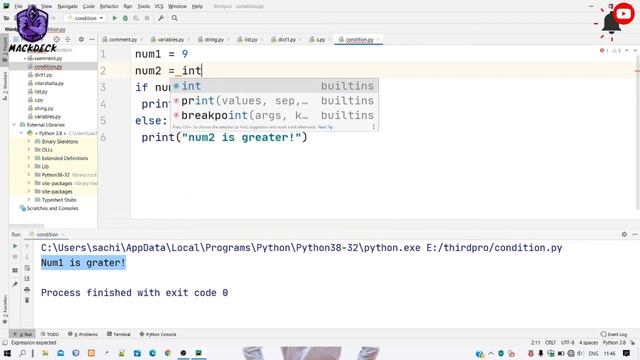Collapse the External Libraries node

tap(15, 125)
